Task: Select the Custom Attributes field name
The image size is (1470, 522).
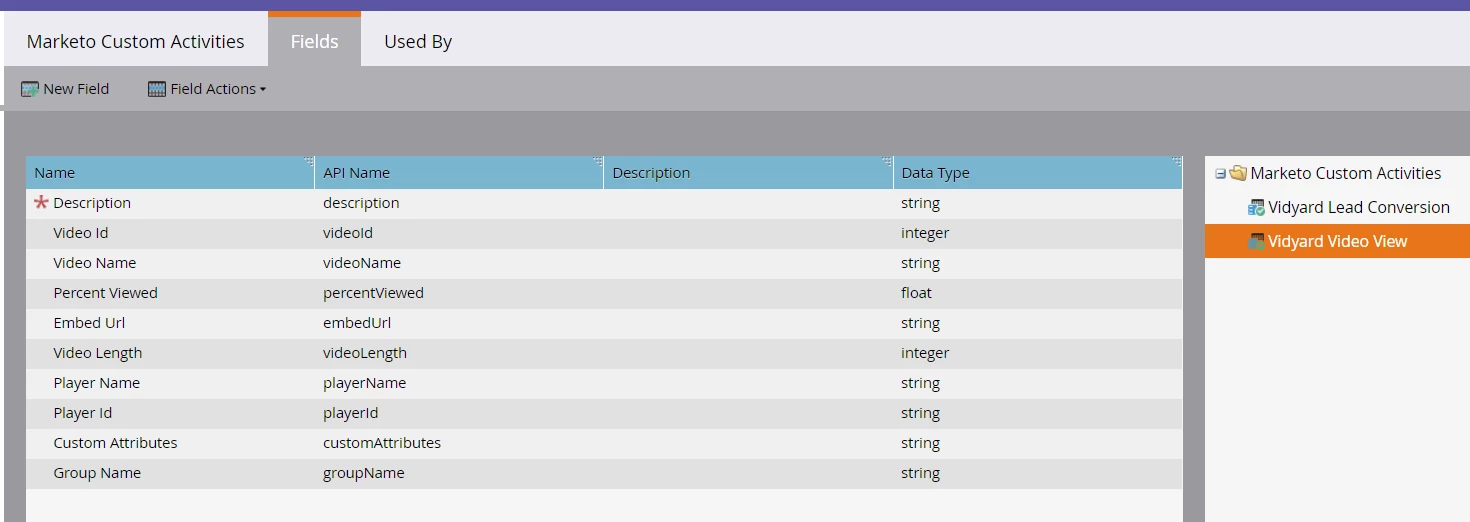Action: [115, 443]
